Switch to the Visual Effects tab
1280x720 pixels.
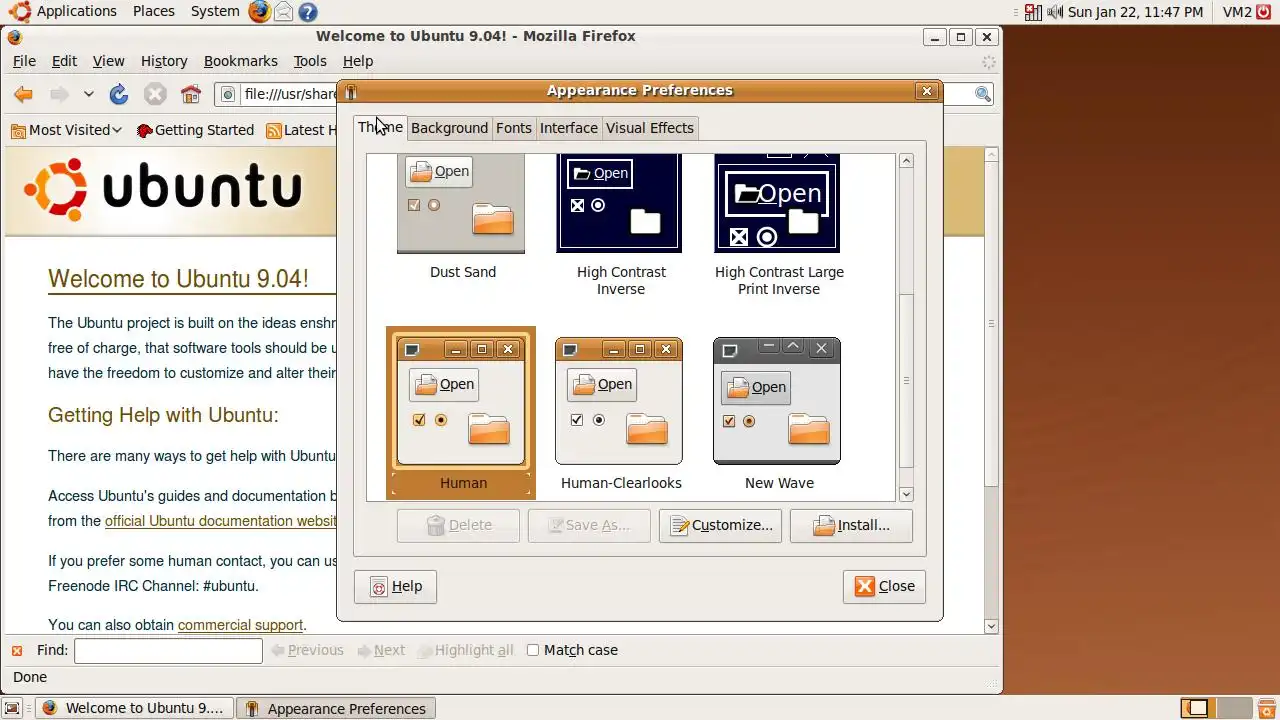(649, 128)
